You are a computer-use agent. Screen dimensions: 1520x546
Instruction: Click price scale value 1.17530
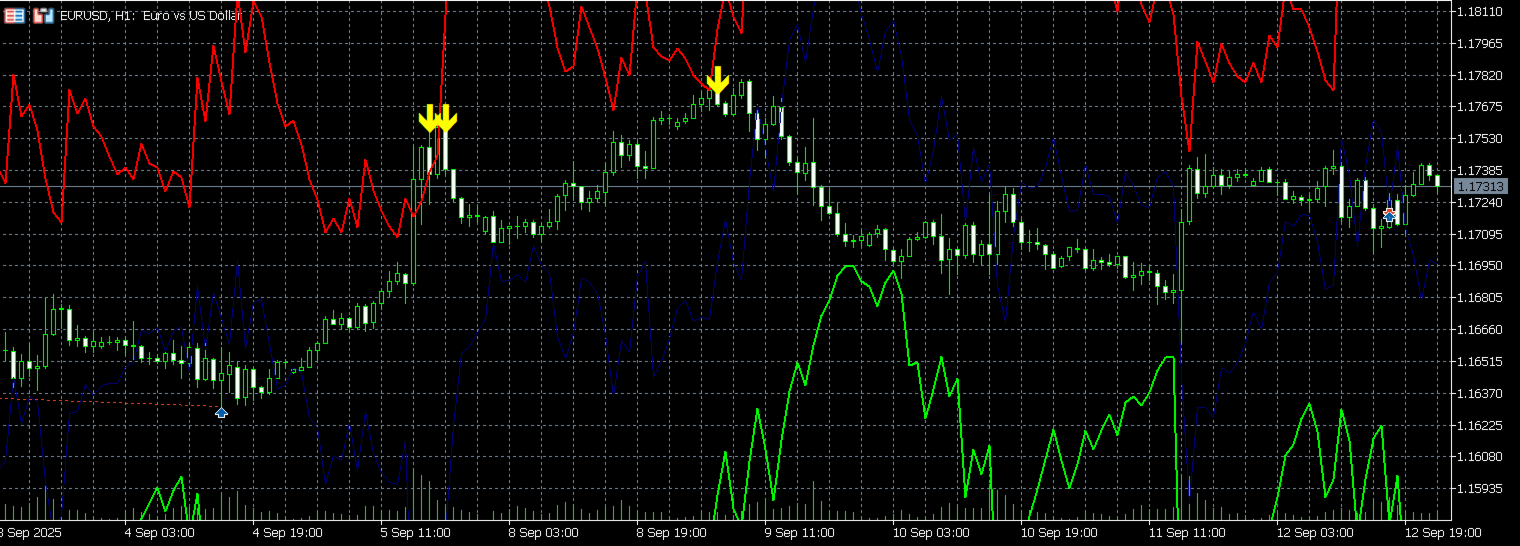click(1481, 139)
